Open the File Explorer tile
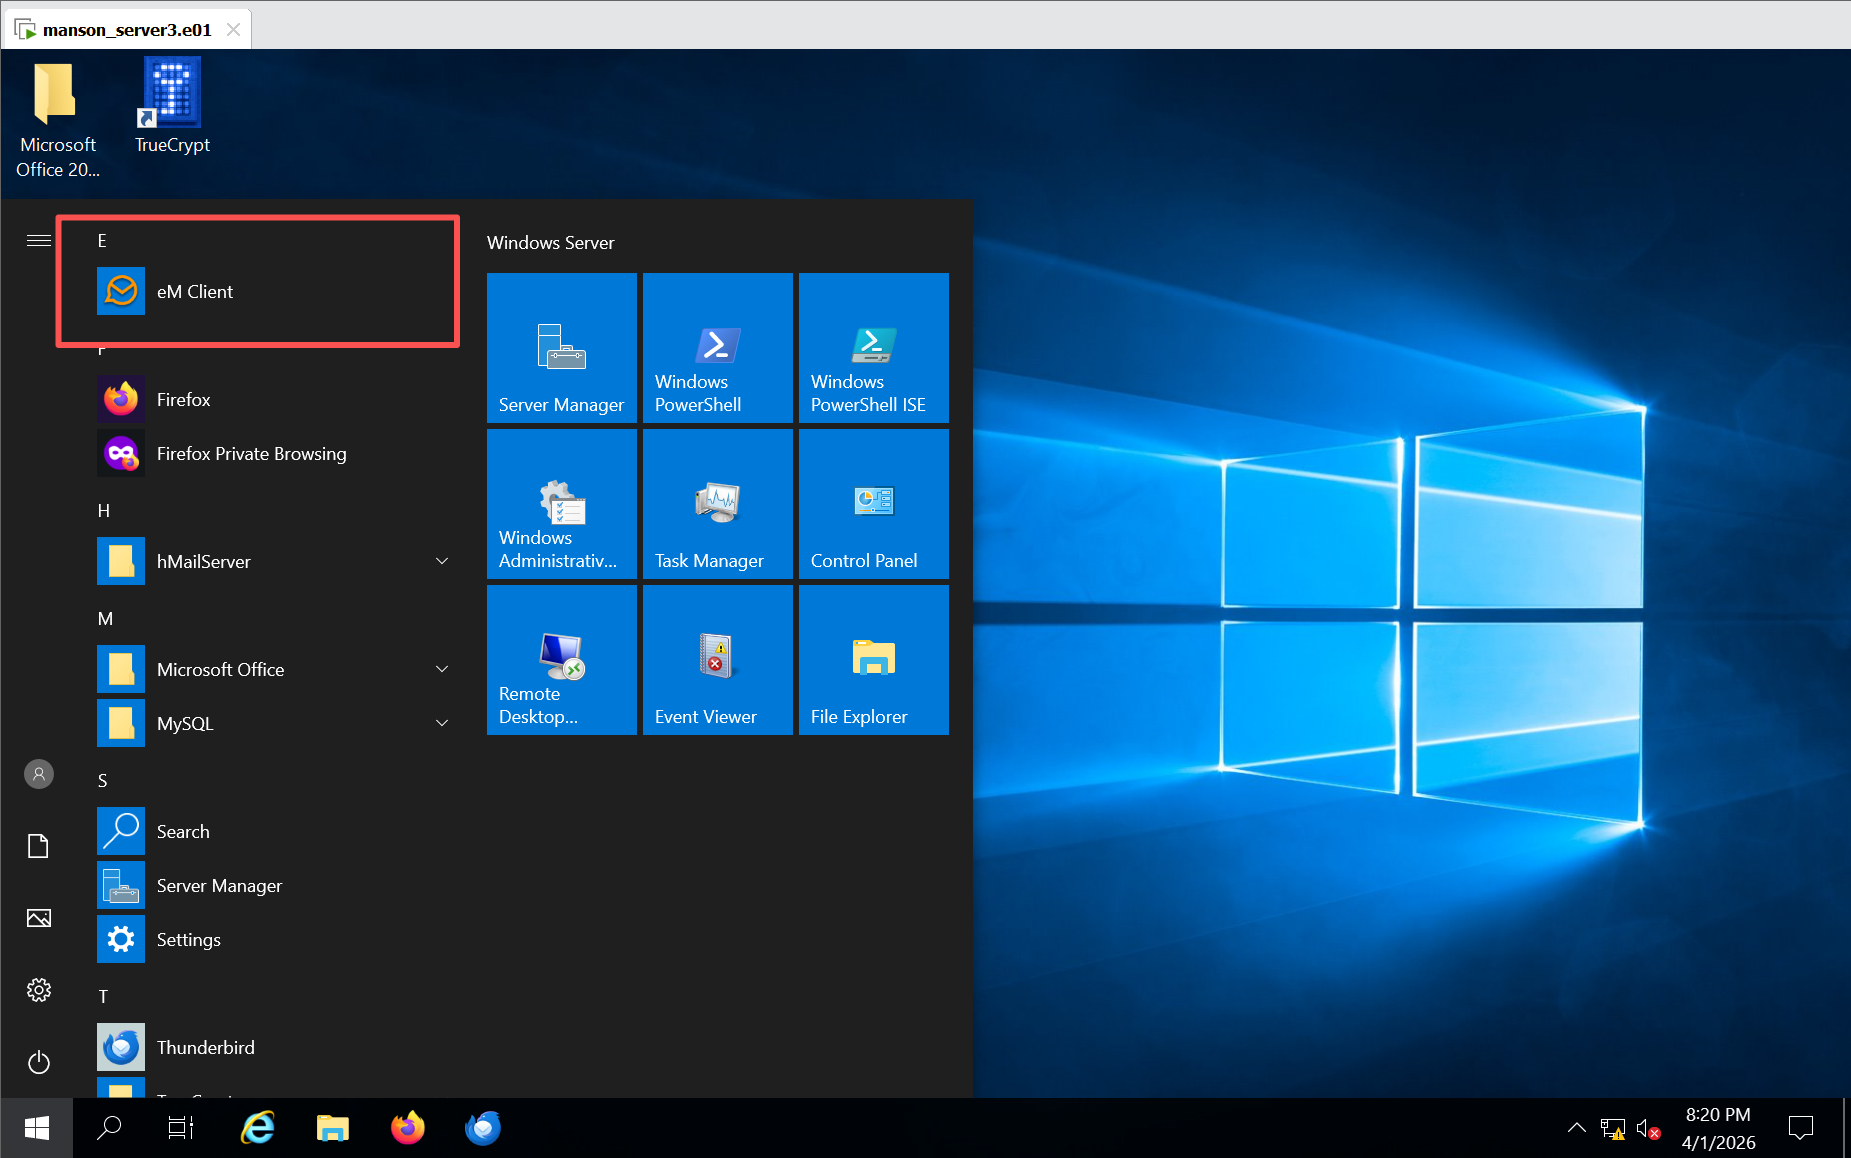Screen dimensions: 1851x1158 874,660
